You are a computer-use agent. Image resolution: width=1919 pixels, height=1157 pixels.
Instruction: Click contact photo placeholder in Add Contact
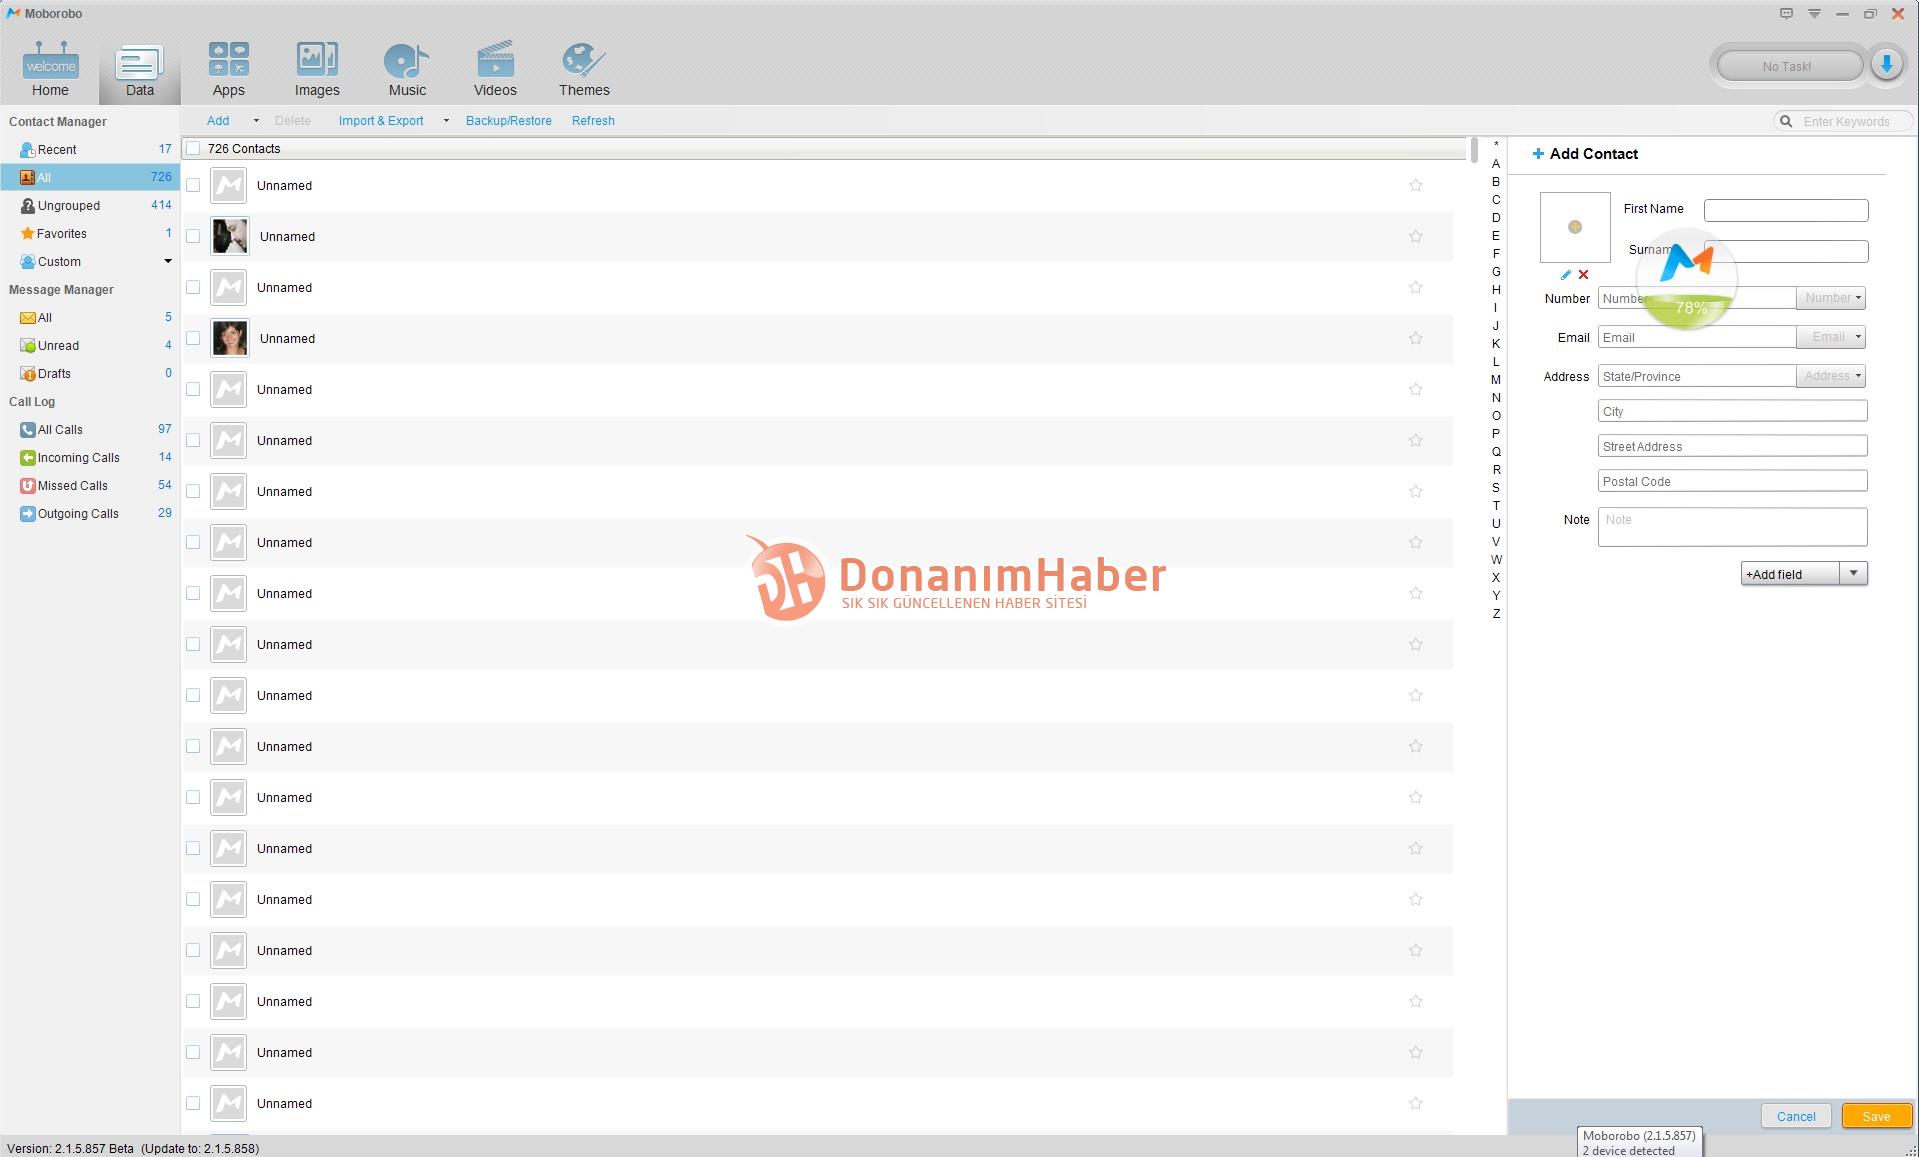point(1575,227)
